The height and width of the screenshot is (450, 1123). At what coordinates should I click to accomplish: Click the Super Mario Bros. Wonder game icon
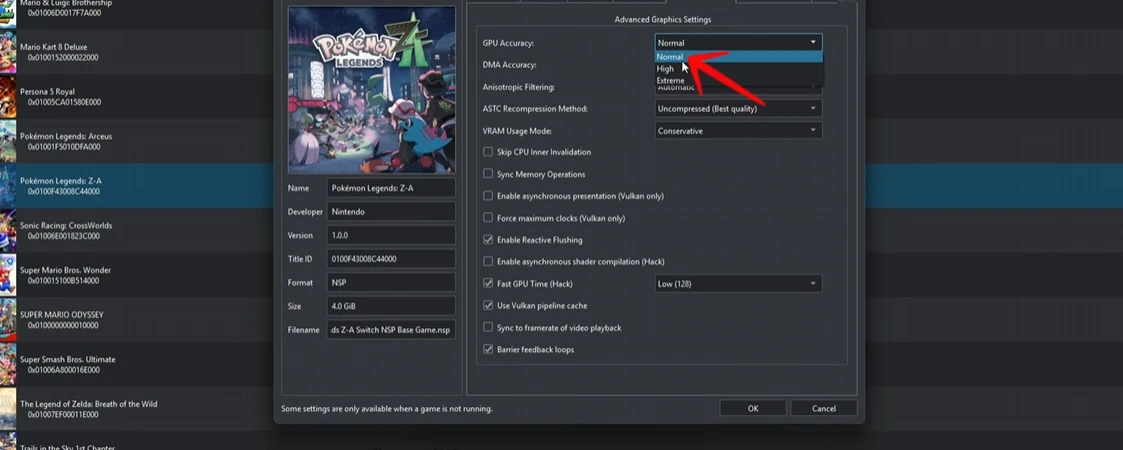tap(7, 276)
